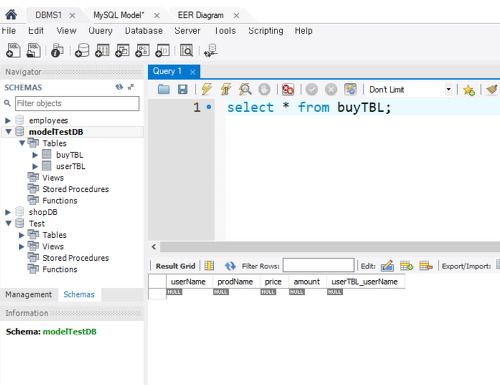500x385 pixels.
Task: Switch to the Management tab
Action: (x=29, y=294)
